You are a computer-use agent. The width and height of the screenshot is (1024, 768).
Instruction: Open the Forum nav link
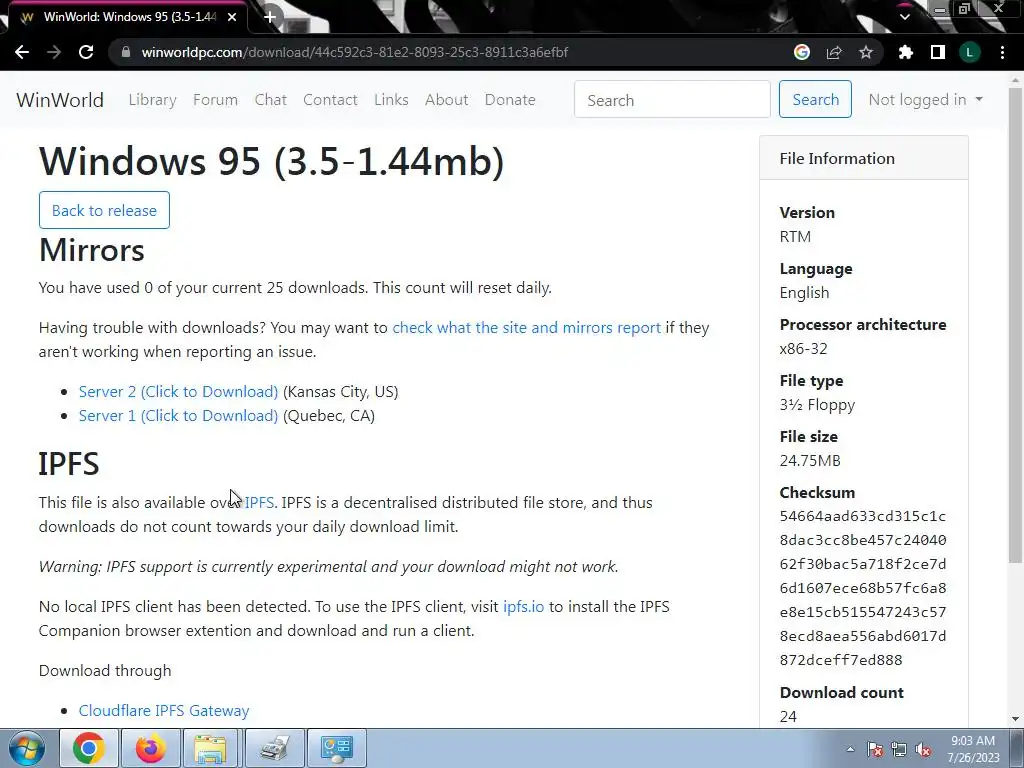point(216,100)
